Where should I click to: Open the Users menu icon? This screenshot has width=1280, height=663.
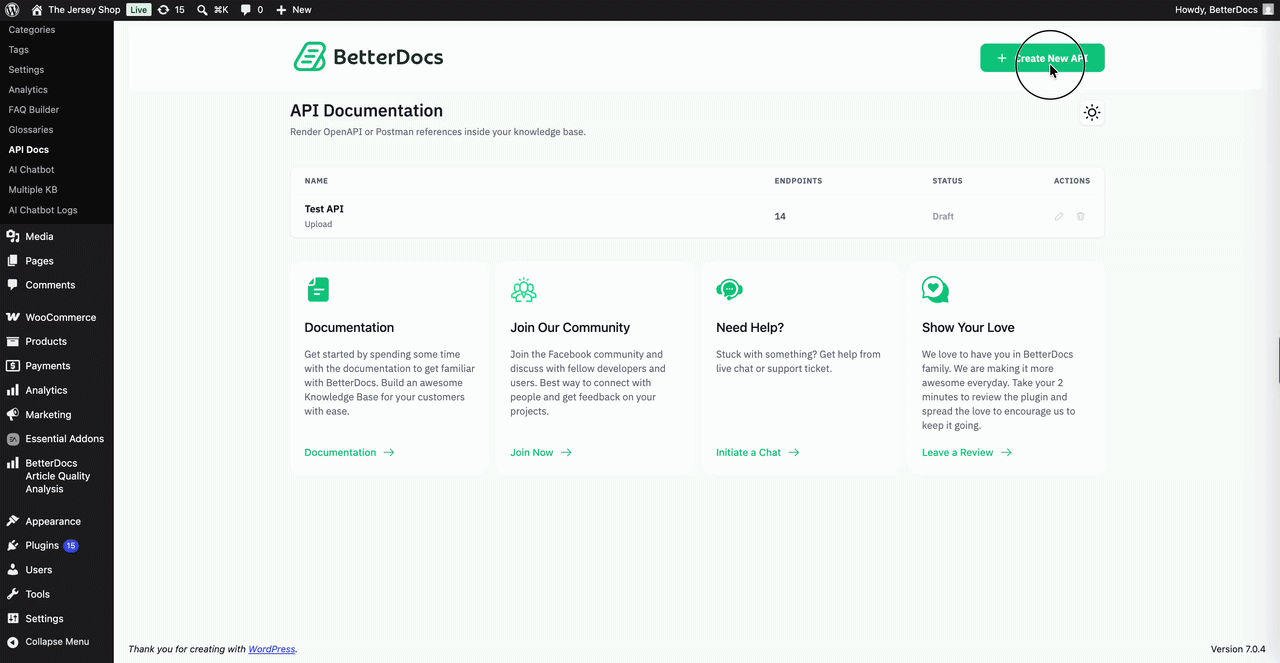pos(13,570)
